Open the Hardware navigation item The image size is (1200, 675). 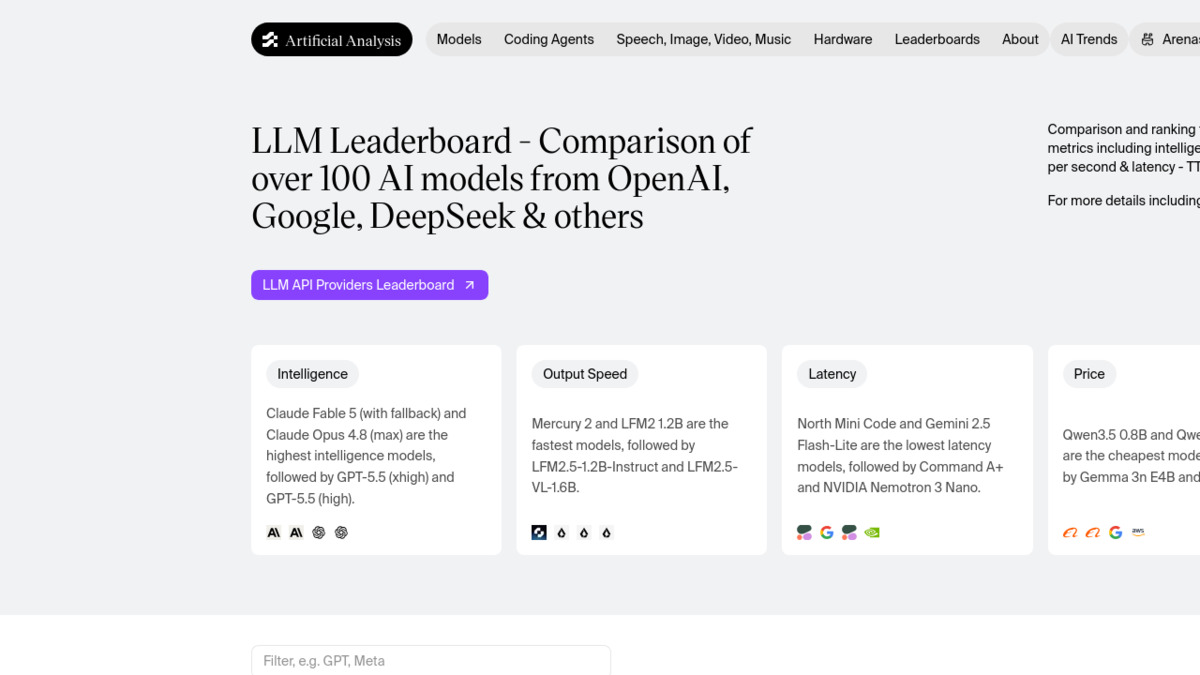tap(843, 40)
